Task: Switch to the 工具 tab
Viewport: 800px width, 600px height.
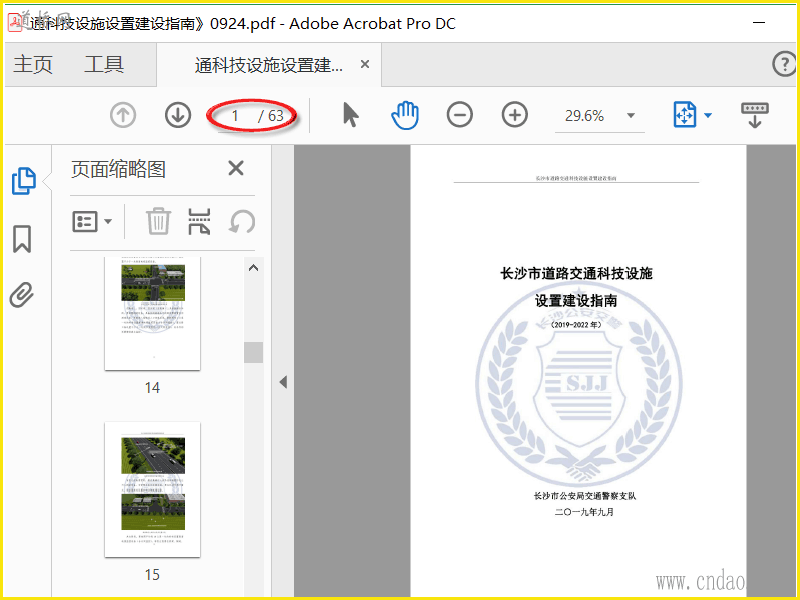Action: tap(104, 64)
